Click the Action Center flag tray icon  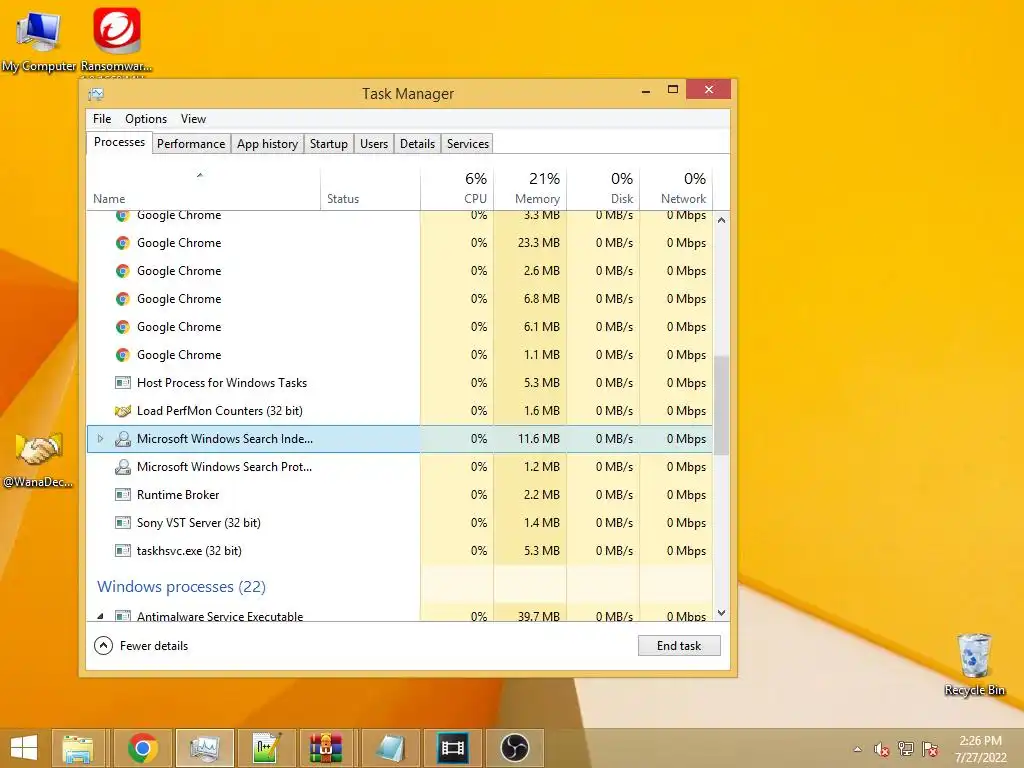point(930,749)
